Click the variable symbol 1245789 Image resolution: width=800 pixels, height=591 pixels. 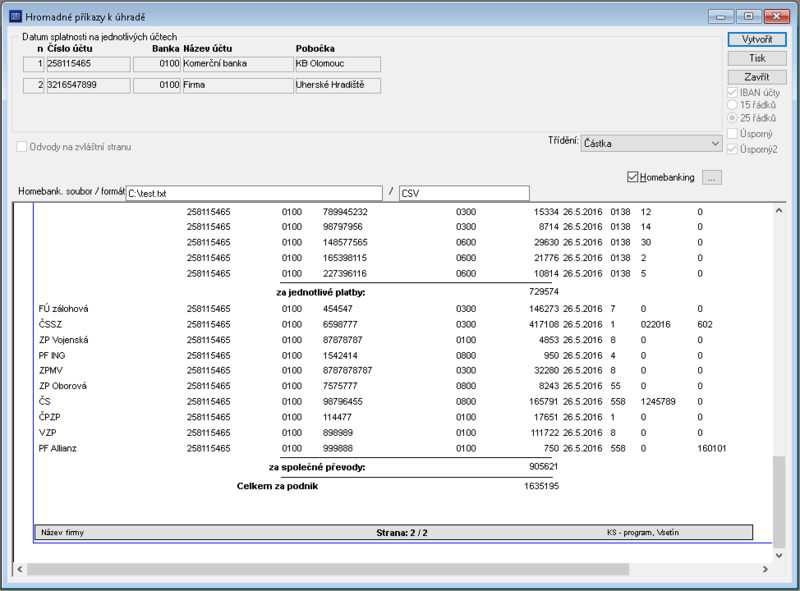[x=658, y=402]
